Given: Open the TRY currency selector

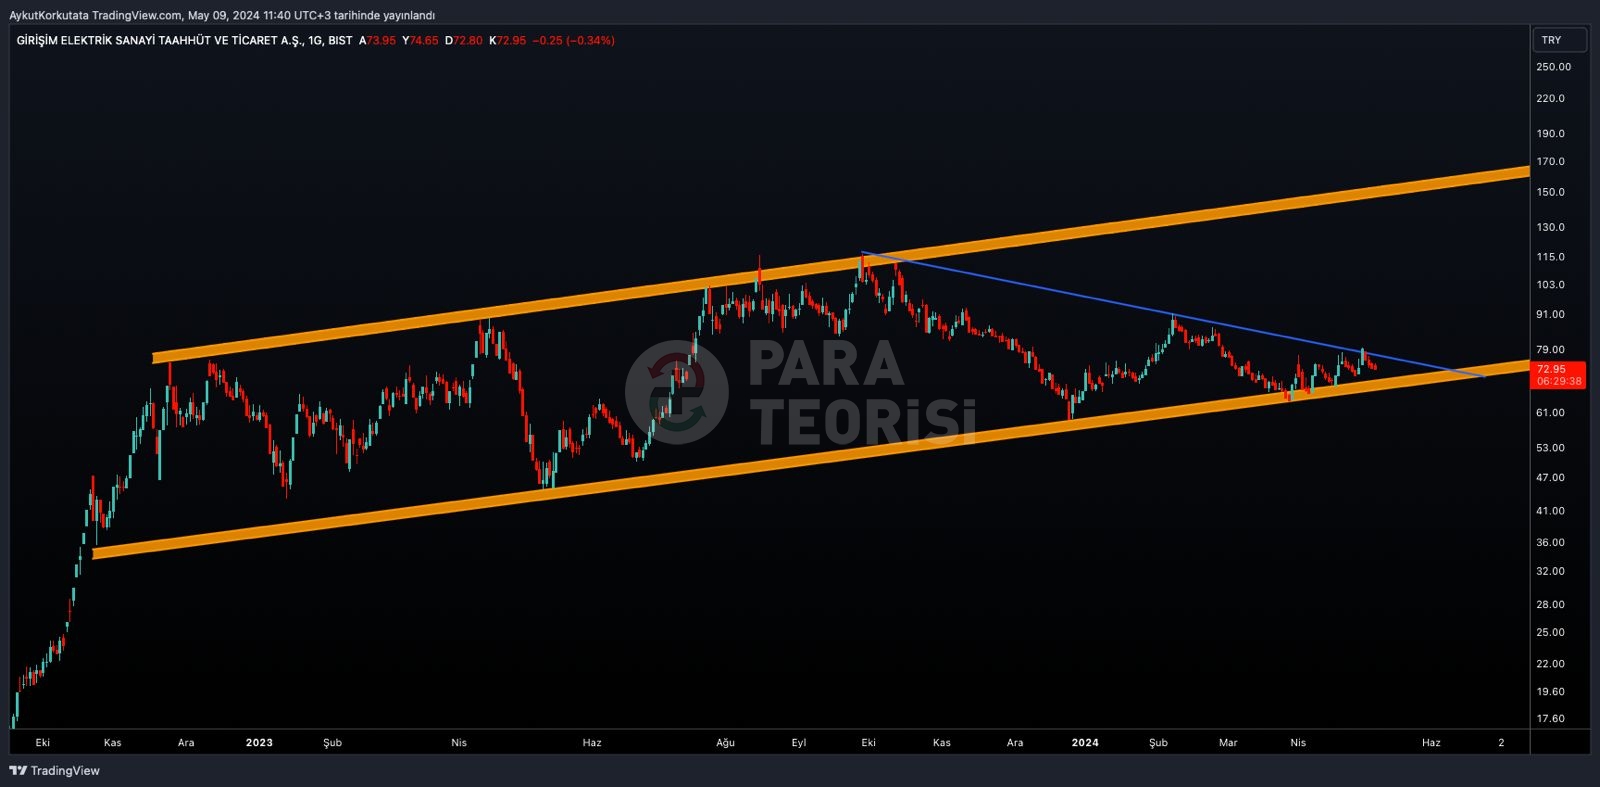Looking at the screenshot, I should (x=1558, y=40).
